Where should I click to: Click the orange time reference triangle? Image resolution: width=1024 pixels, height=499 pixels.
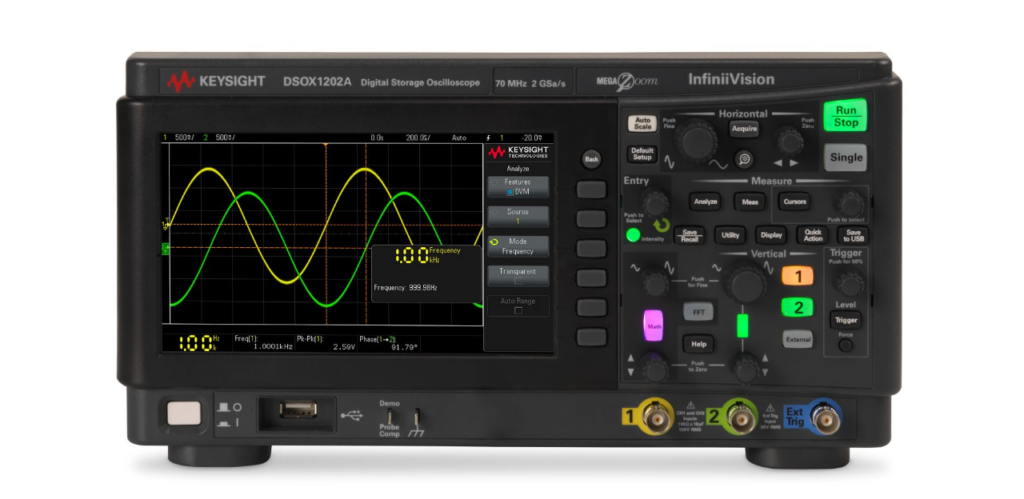[x=325, y=143]
